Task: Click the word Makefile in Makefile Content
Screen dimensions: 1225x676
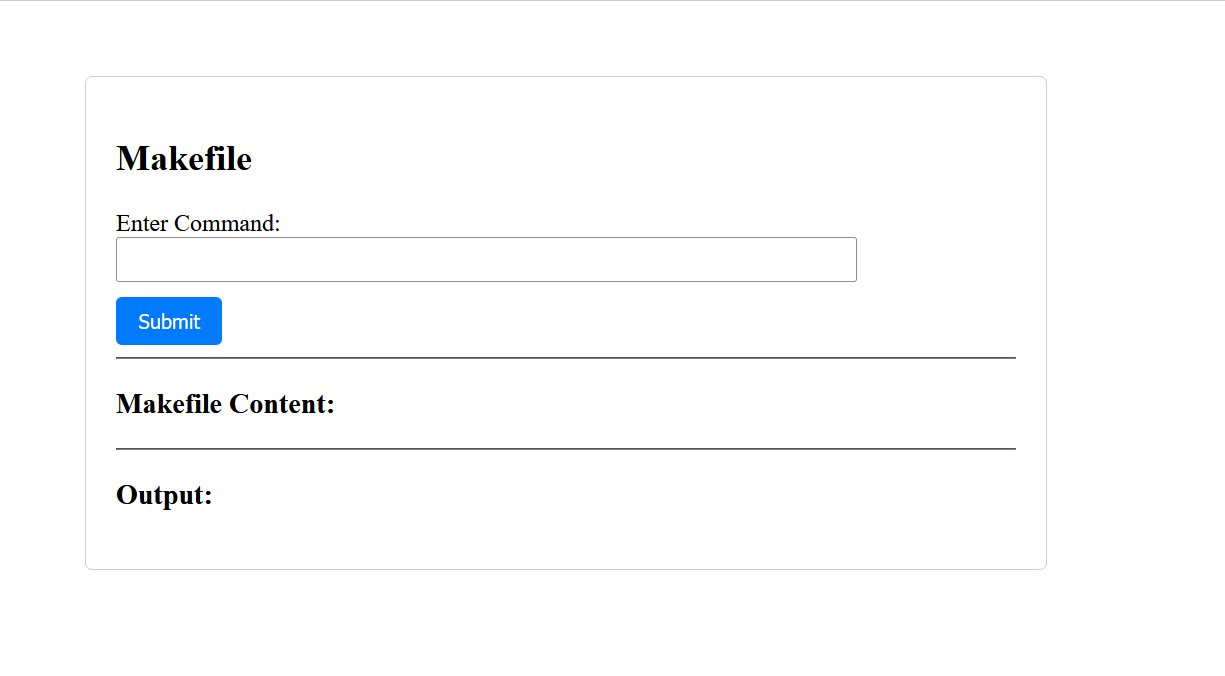Action: tap(169, 404)
